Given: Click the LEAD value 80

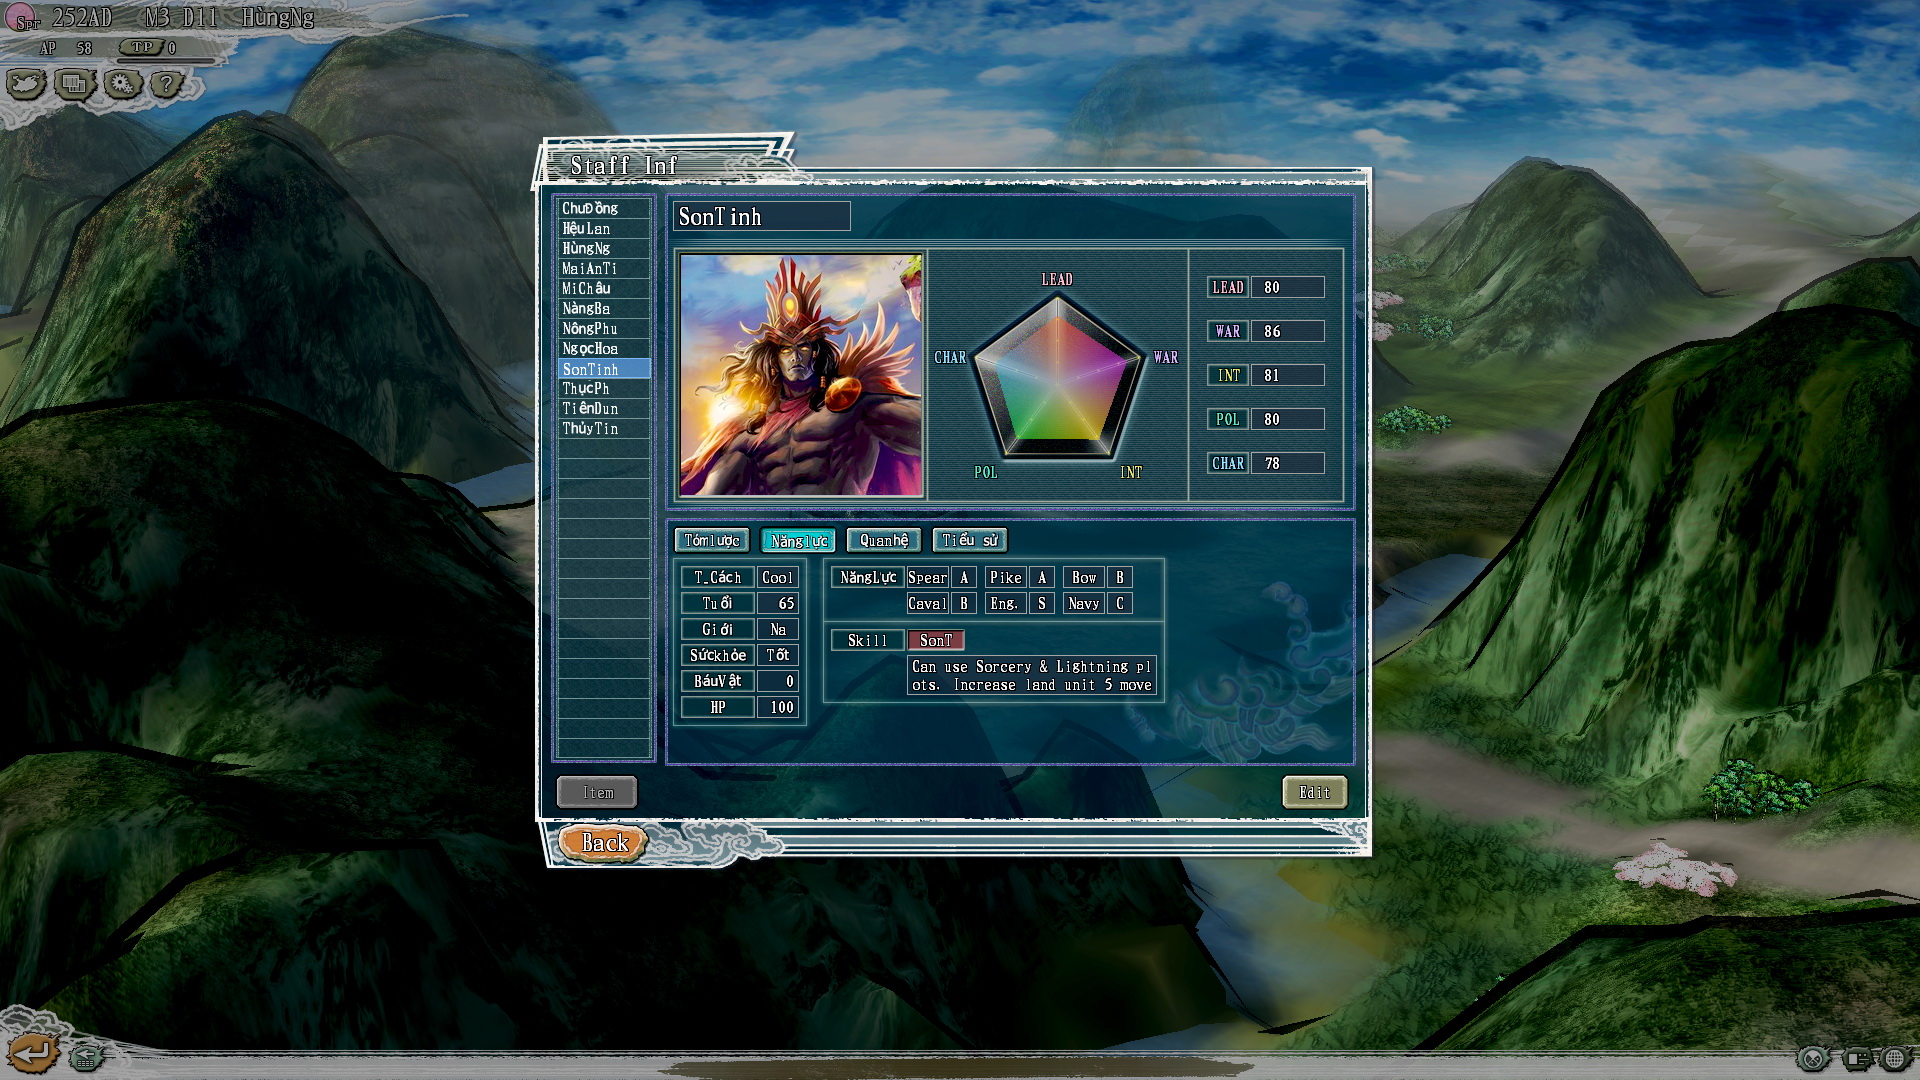Looking at the screenshot, I should tap(1288, 287).
